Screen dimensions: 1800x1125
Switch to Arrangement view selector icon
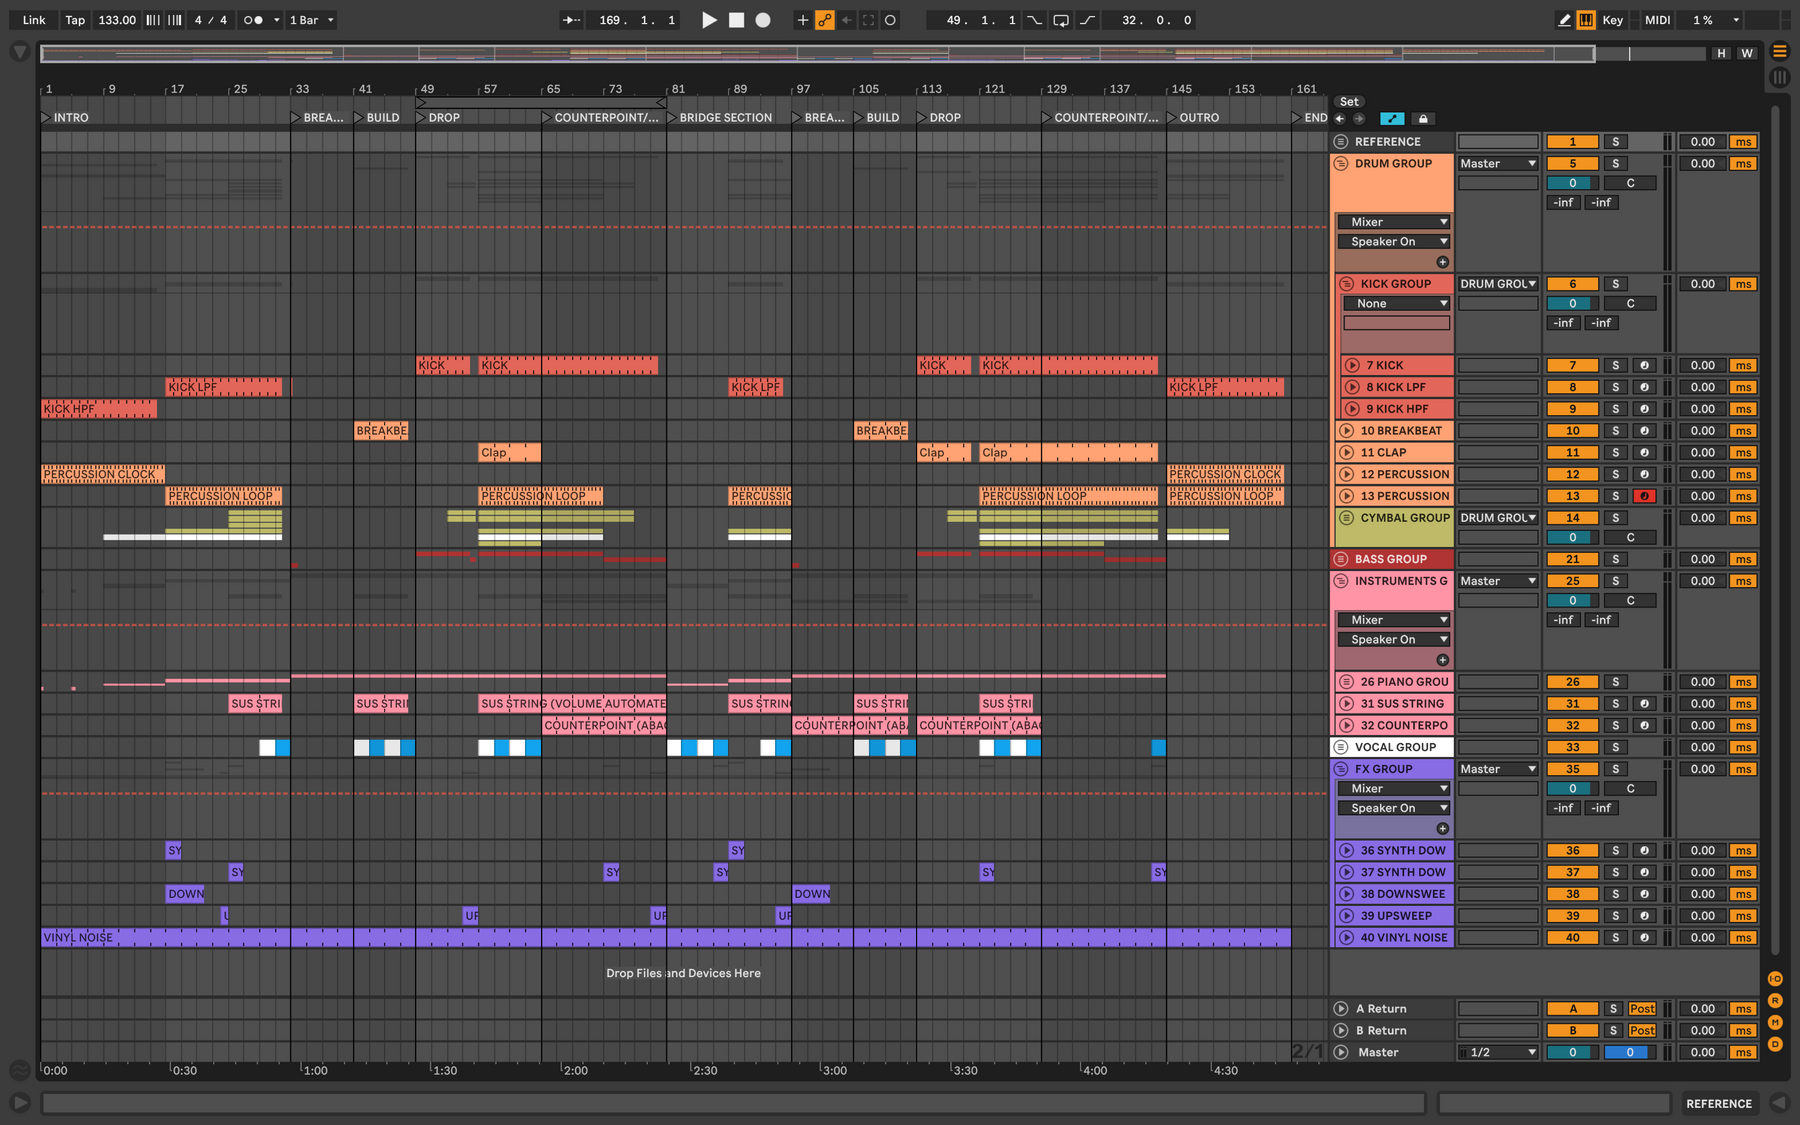(x=1780, y=51)
